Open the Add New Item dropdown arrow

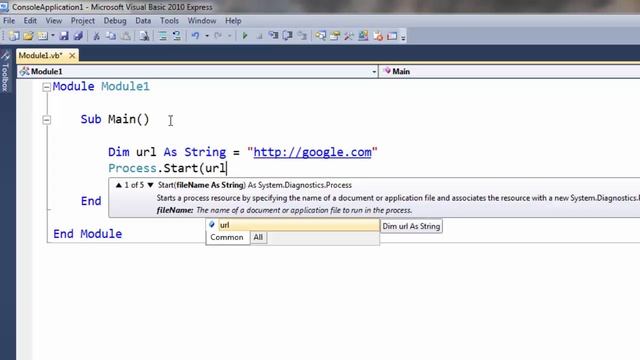53,36
